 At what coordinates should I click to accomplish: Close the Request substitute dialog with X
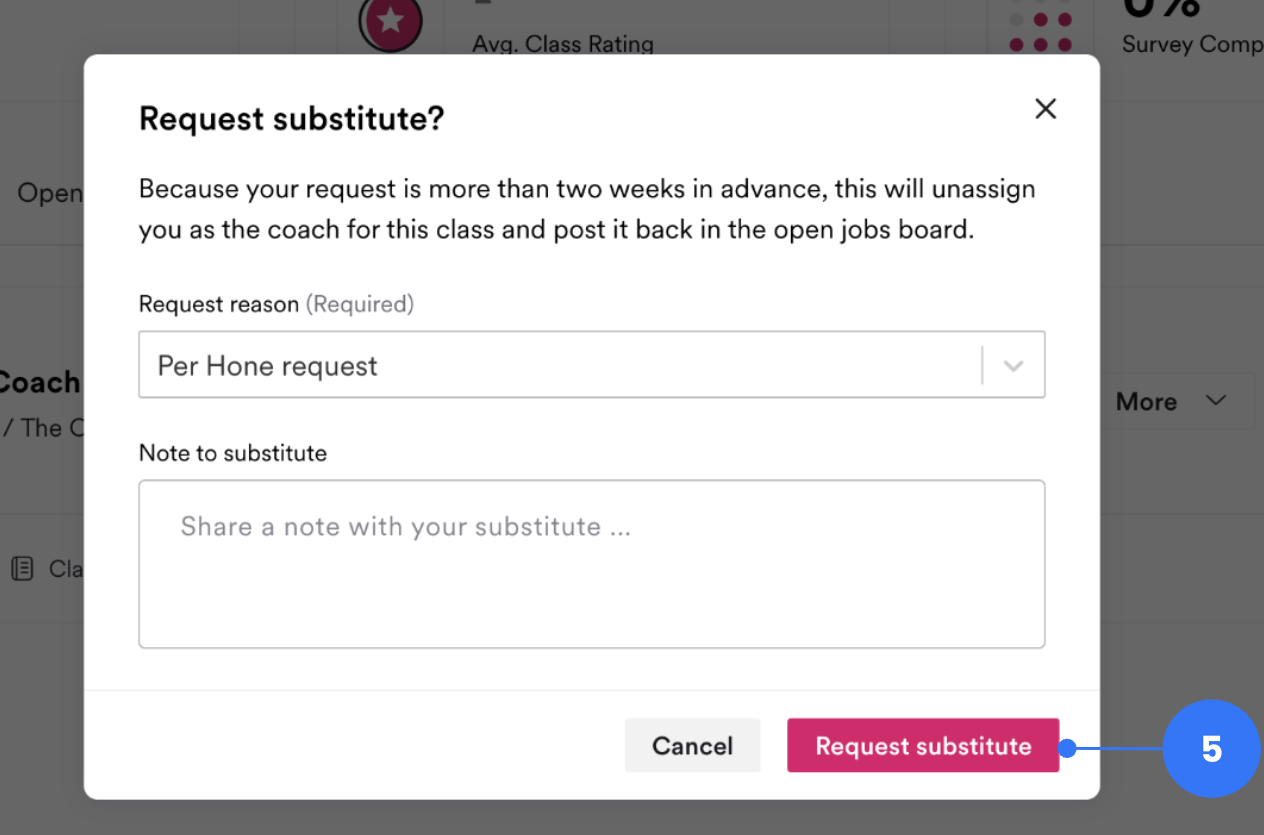(x=1045, y=109)
